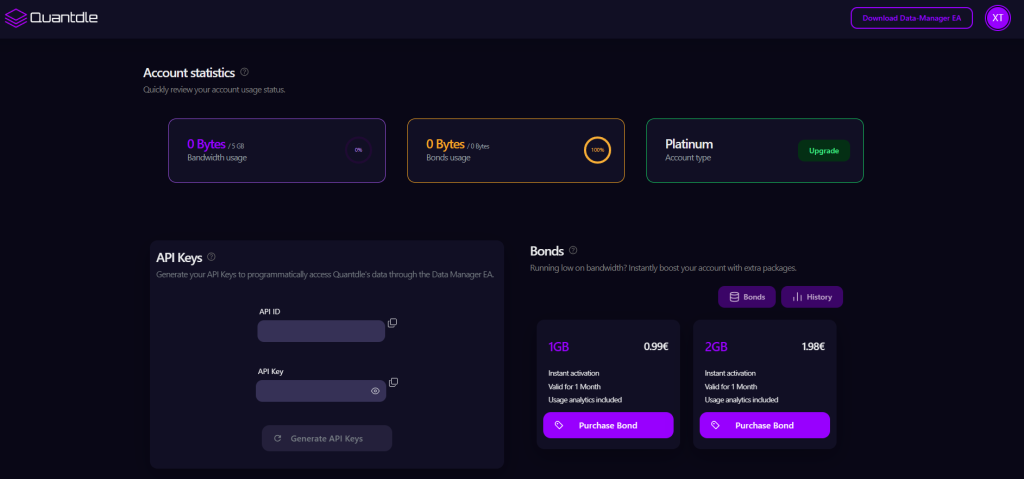
Task: Click Generate API Keys button
Action: pos(327,438)
